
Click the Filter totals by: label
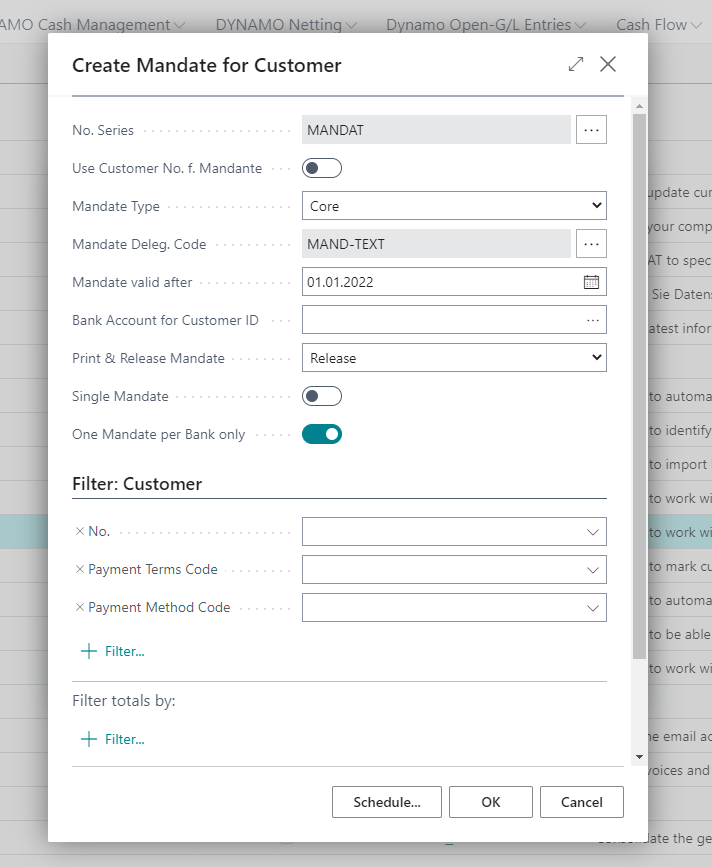click(x=124, y=701)
